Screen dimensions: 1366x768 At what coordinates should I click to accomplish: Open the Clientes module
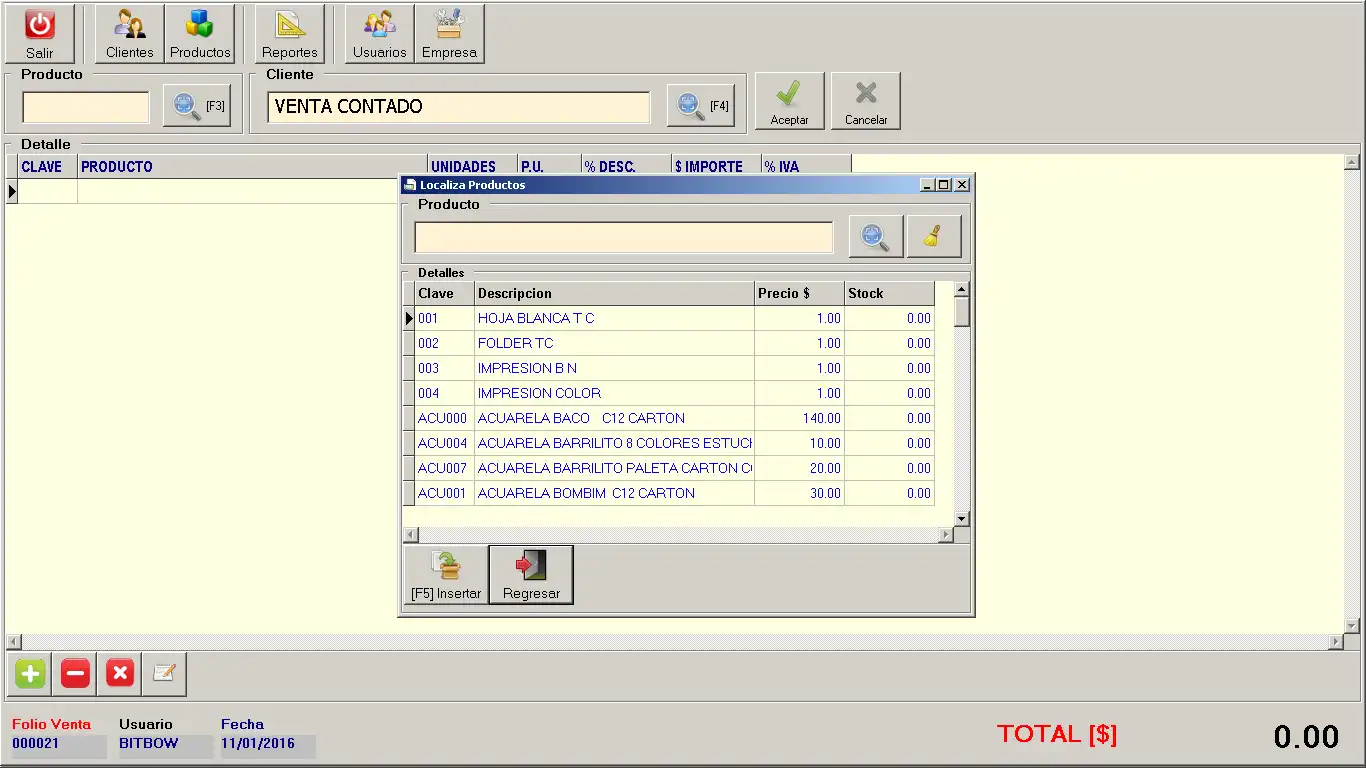coord(130,34)
